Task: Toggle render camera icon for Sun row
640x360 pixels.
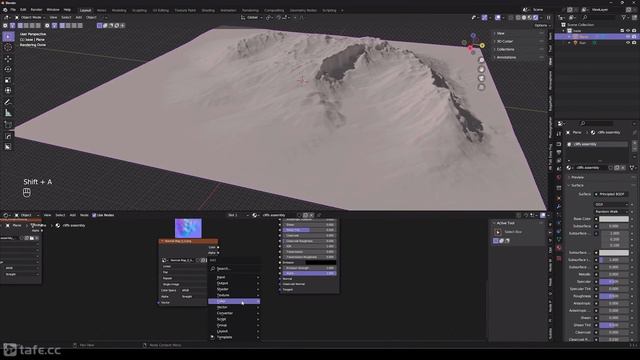Action: [x=634, y=42]
